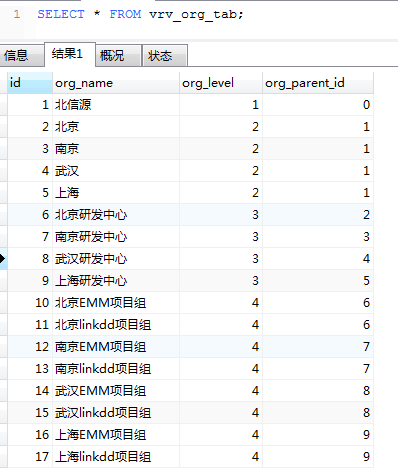Click org_parent_id value 2 for 北京研发中心
Screen dimensions: 398x471
pyautogui.click(x=318, y=215)
